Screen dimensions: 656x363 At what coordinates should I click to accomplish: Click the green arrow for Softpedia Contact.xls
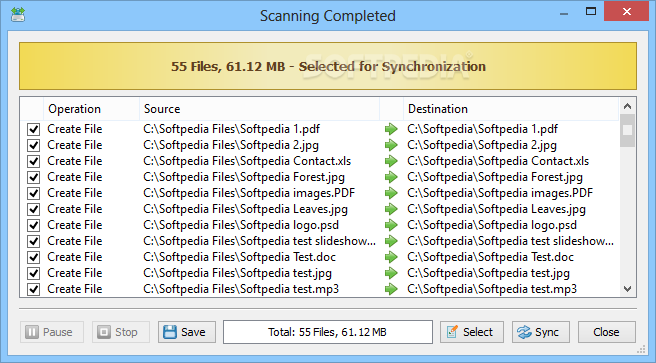[x=391, y=161]
